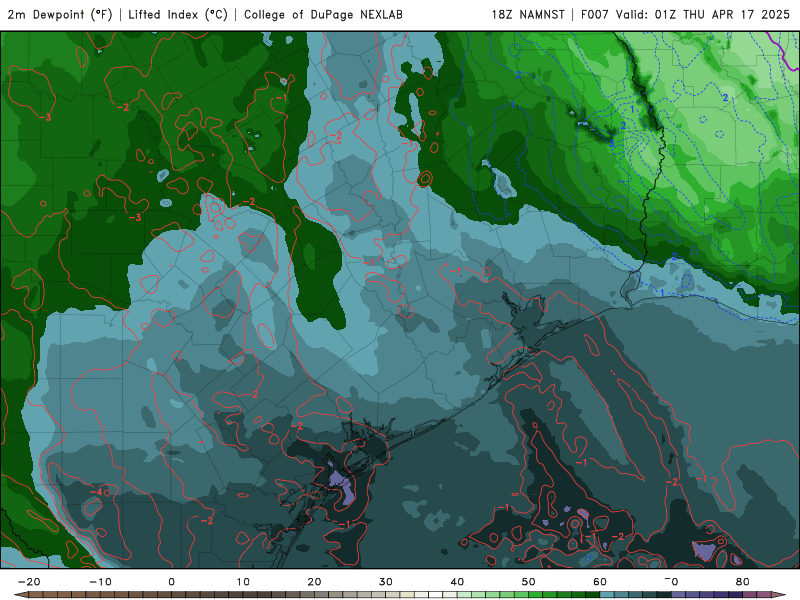Click the blue 3 lifted index contour label

tap(611, 144)
